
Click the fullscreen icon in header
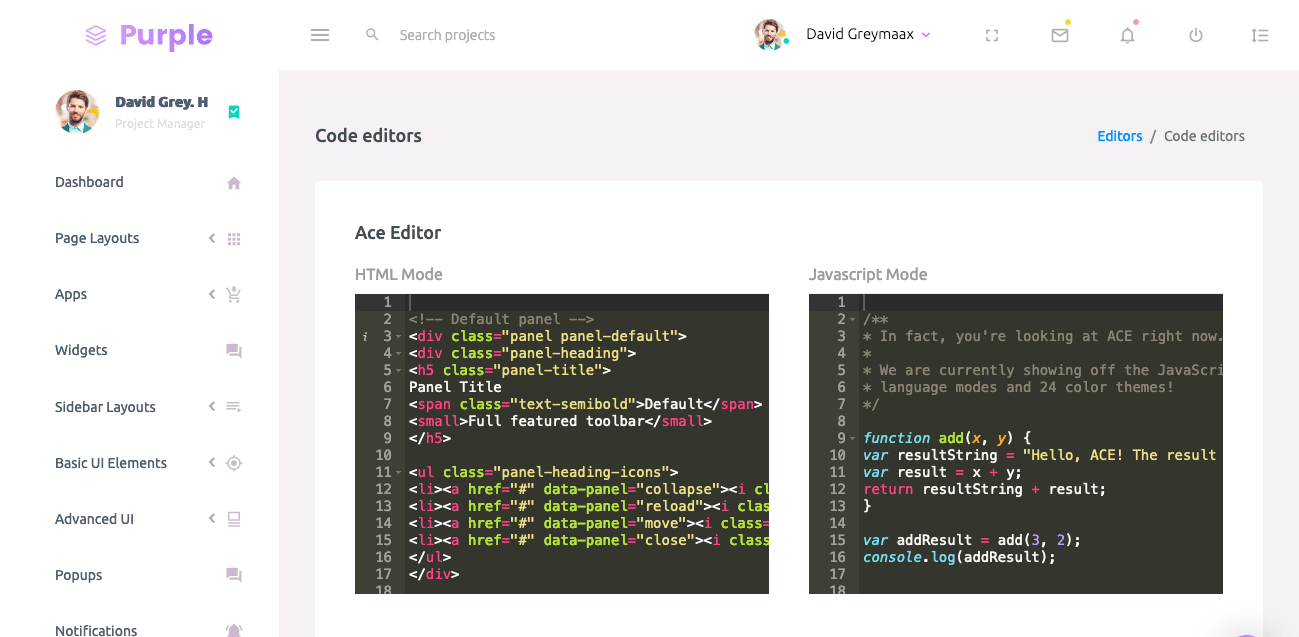992,35
